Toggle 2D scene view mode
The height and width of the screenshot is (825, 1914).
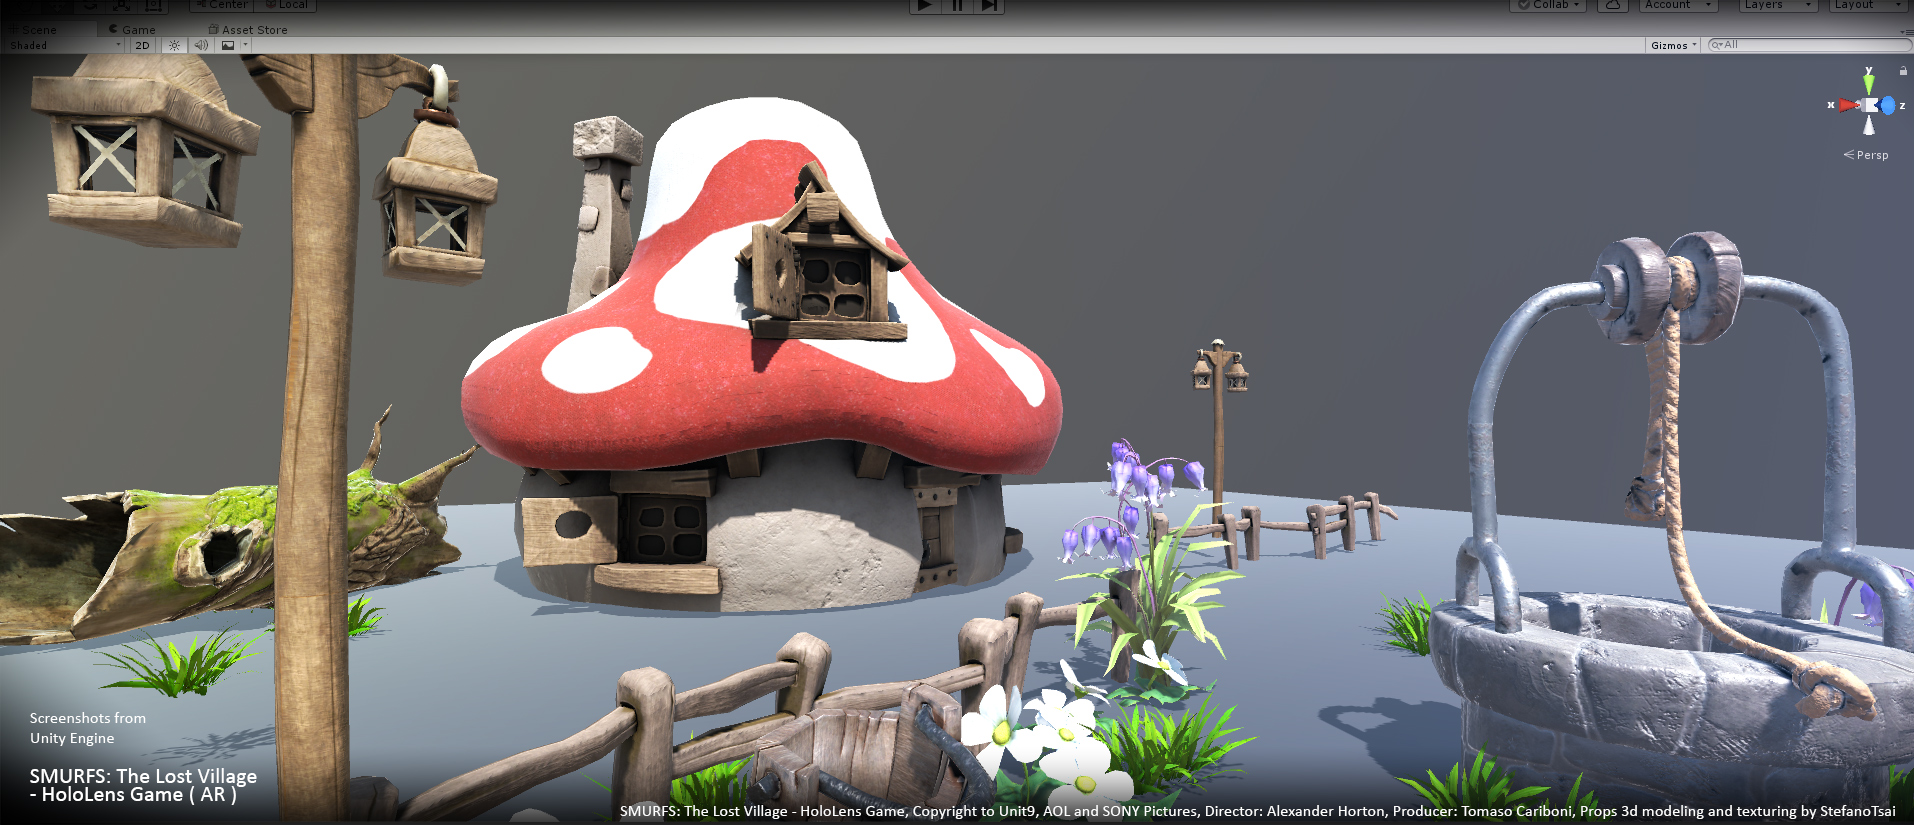tap(143, 45)
